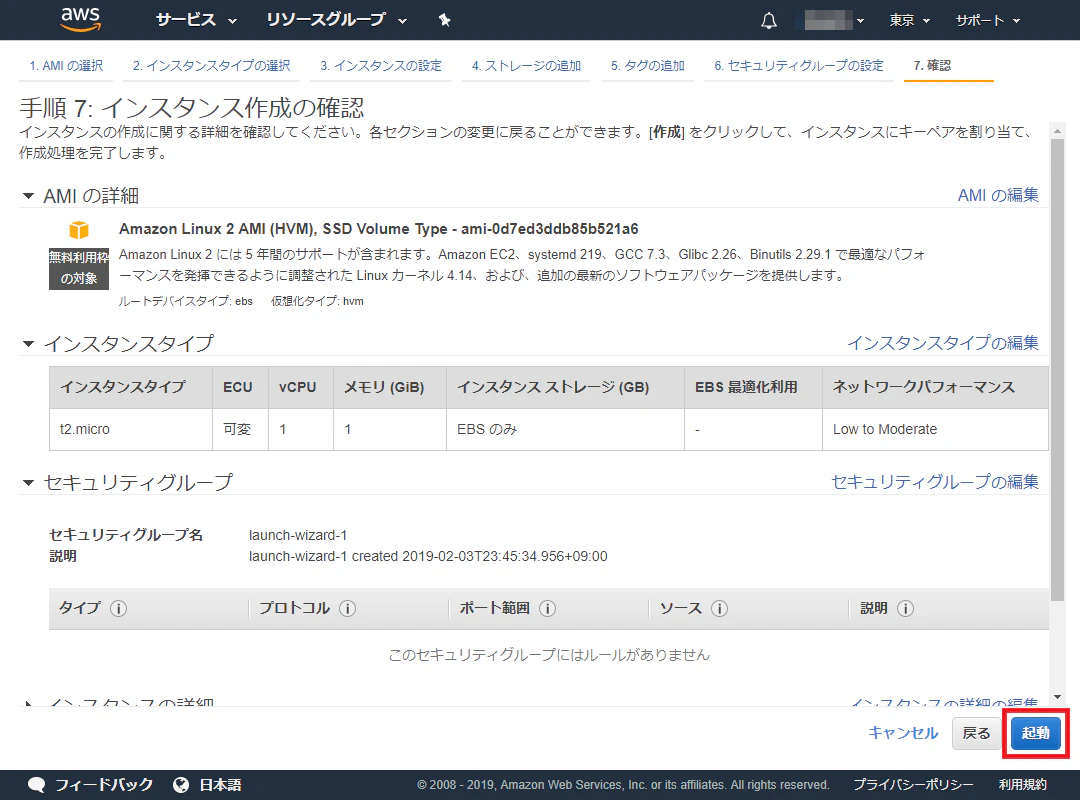Click the page vertical scrollbar thumb
The width and height of the screenshot is (1080, 800).
[1057, 369]
